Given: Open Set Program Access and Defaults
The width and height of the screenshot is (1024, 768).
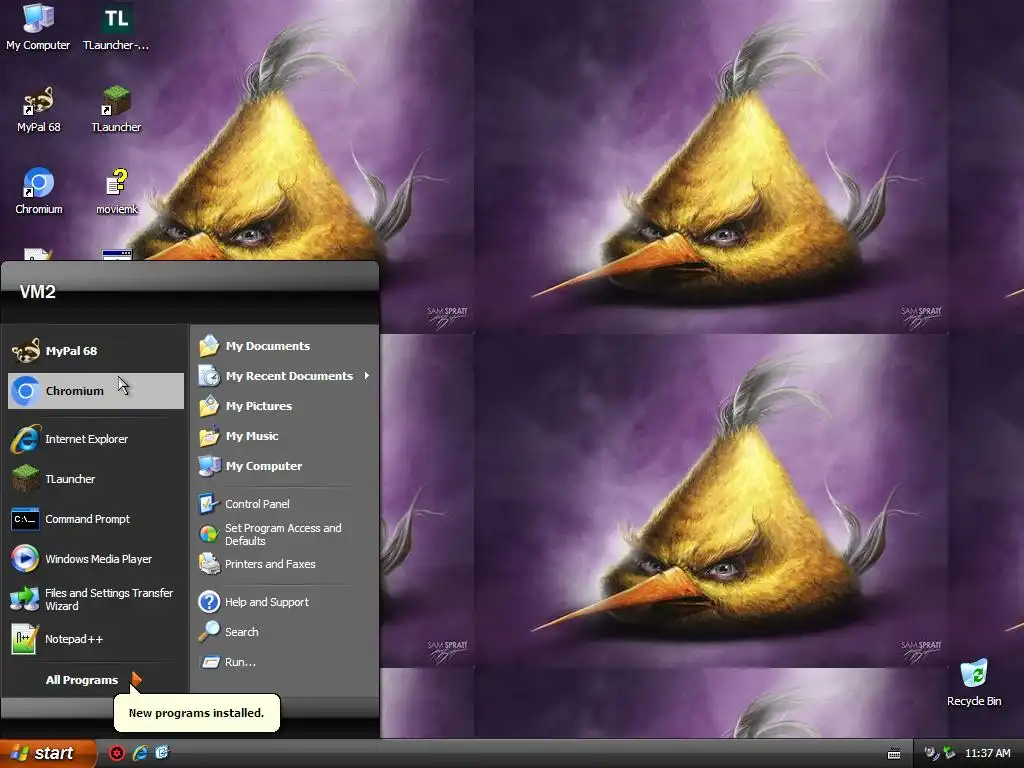Looking at the screenshot, I should click(285, 534).
